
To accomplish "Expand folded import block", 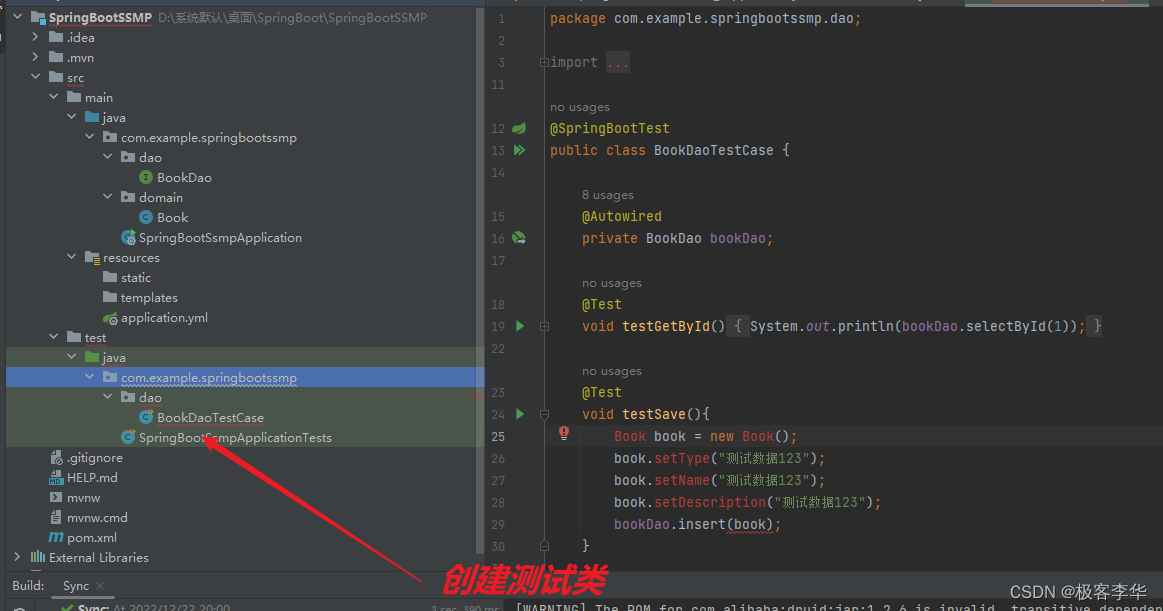I will [544, 63].
